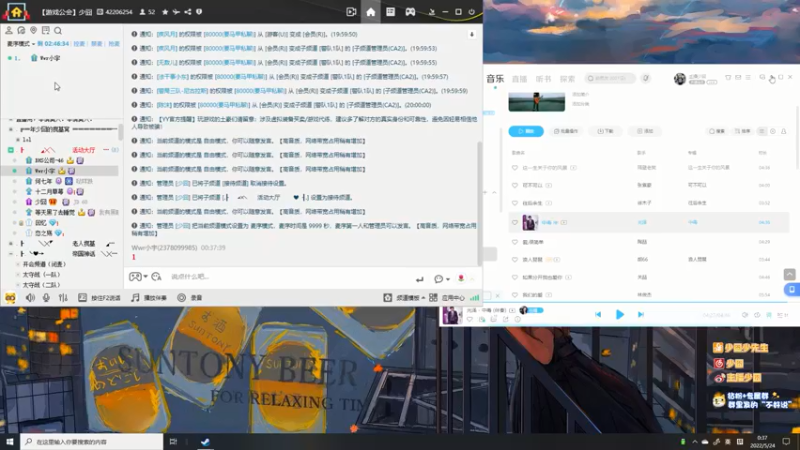
Task: Open the audio mixer equalizer icon
Action: (x=63, y=297)
